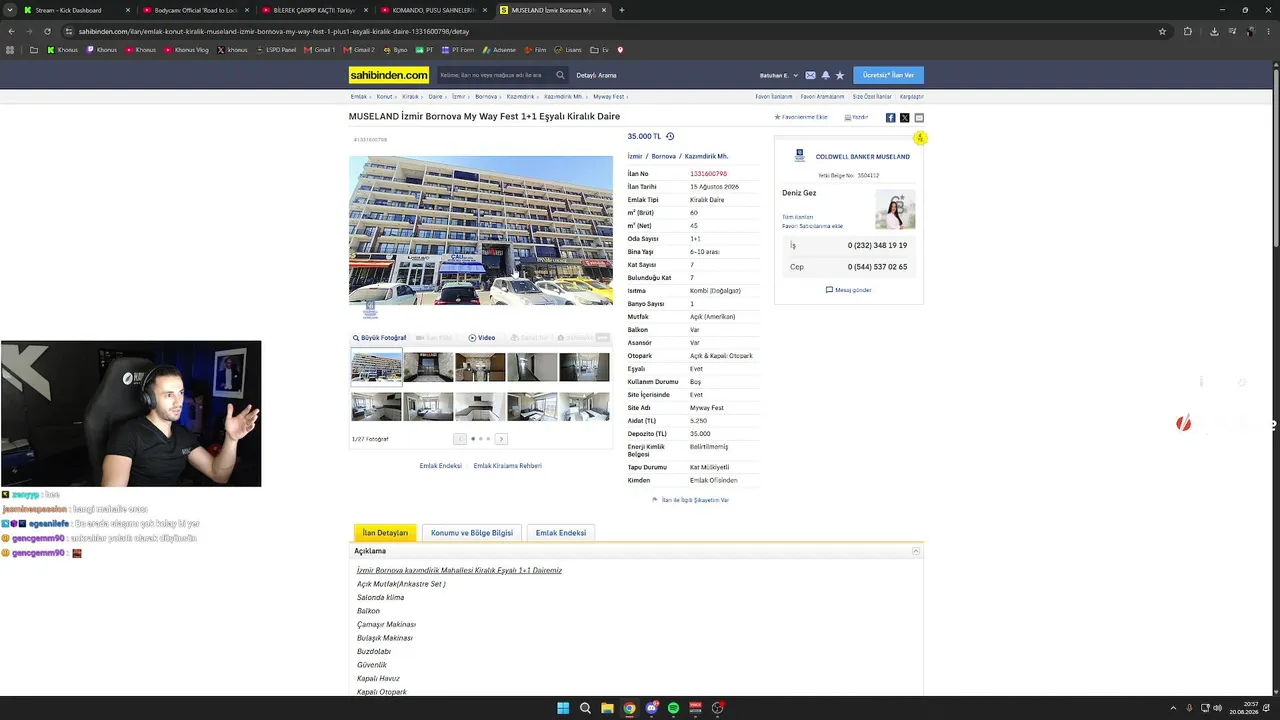Click the Kiralık breadcrumb link
The image size is (1280, 720).
(x=410, y=97)
